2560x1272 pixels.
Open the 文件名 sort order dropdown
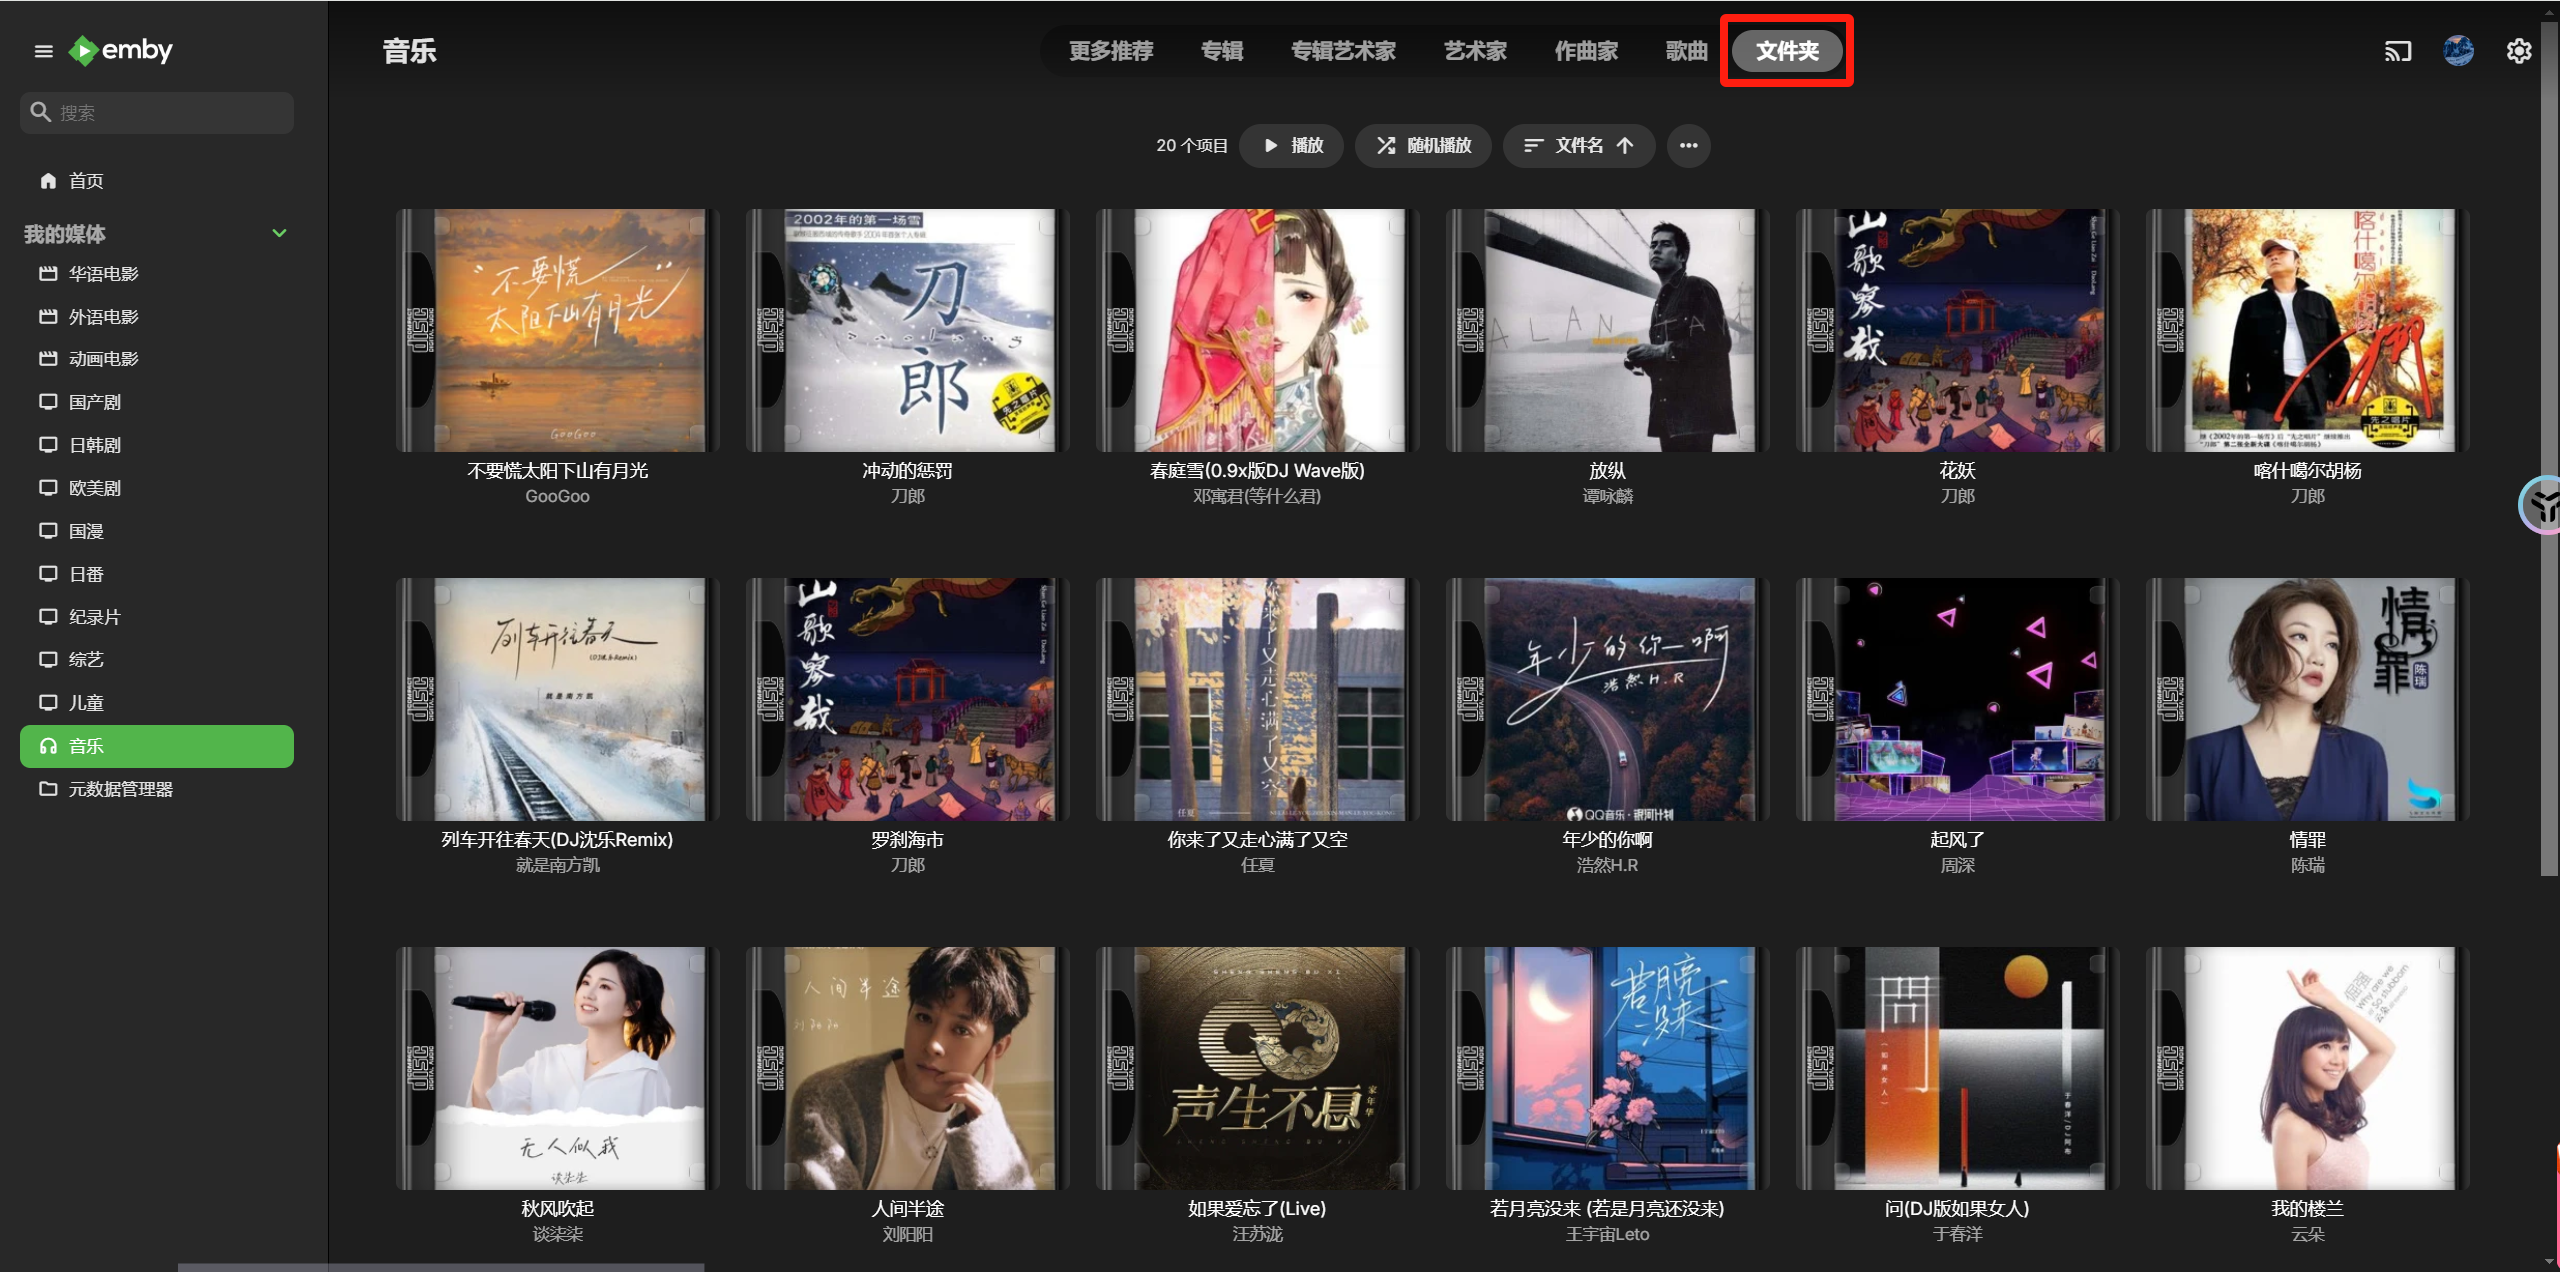tap(1578, 146)
